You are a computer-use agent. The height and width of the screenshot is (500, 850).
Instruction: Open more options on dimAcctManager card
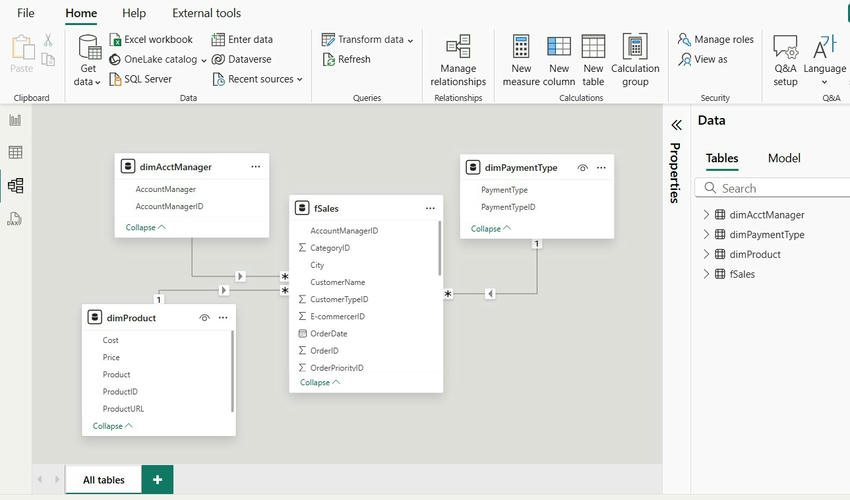click(x=256, y=166)
